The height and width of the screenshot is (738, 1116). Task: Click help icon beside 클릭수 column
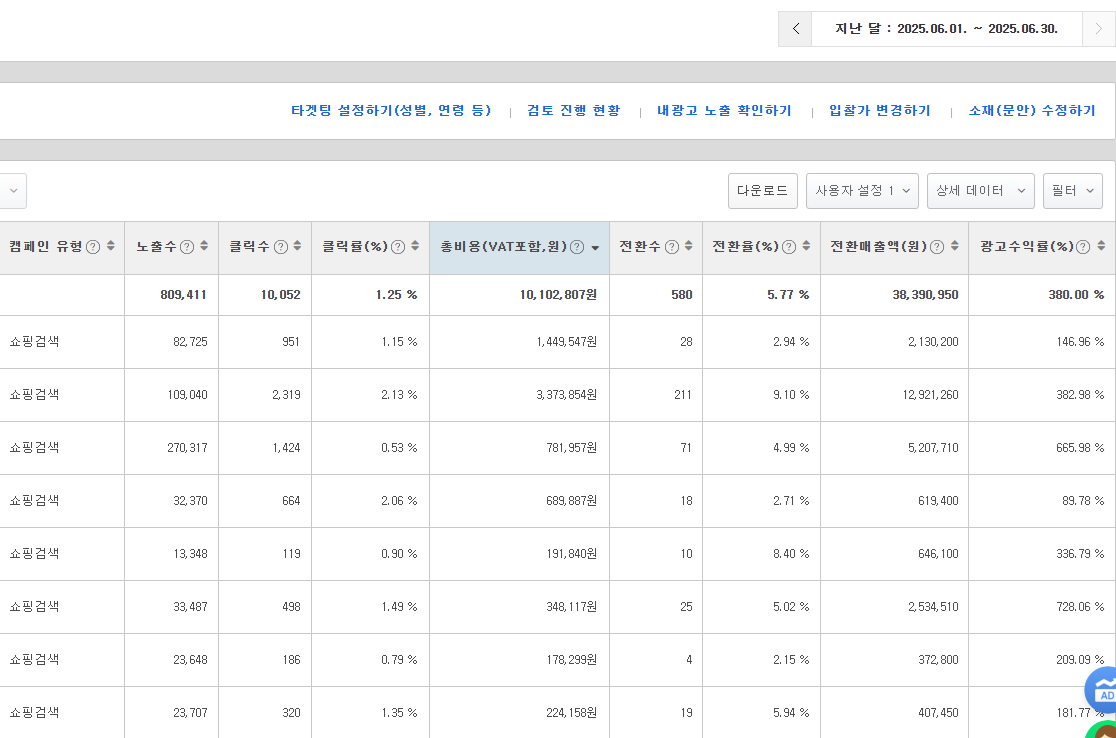tap(281, 247)
